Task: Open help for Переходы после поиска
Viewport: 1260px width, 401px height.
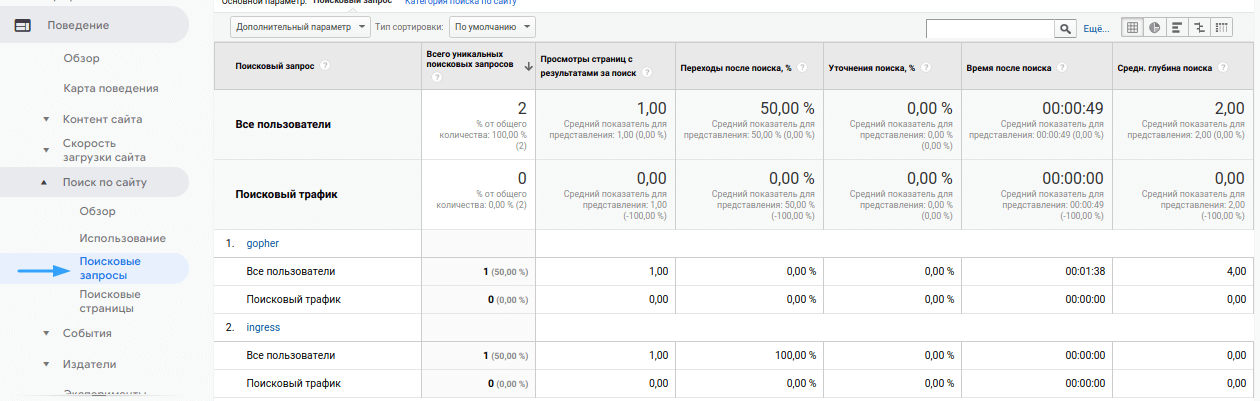Action: (x=801, y=68)
